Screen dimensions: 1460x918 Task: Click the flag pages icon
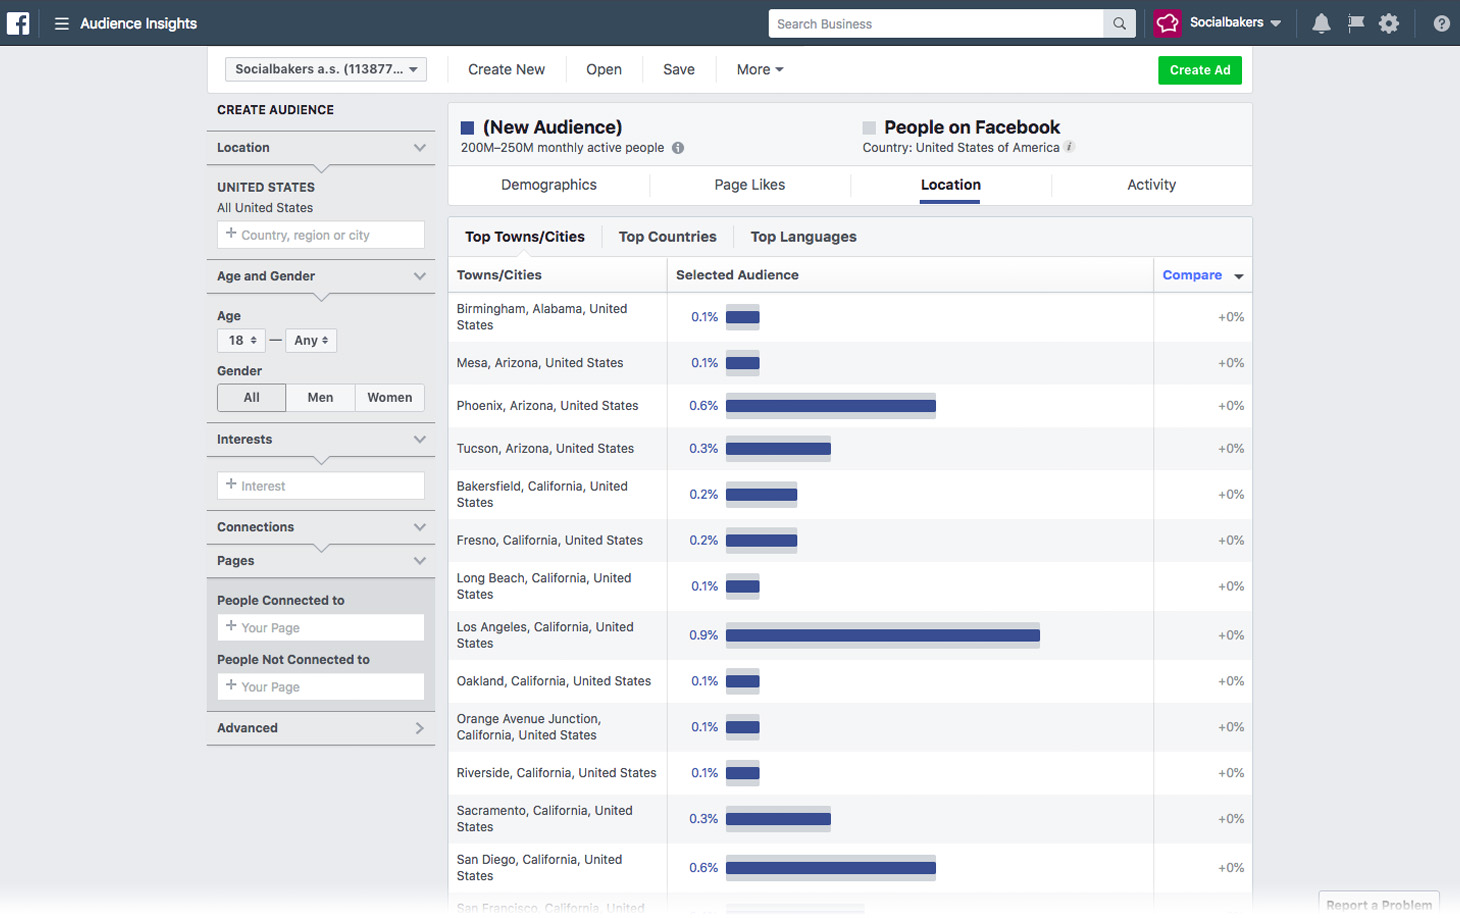(1356, 23)
